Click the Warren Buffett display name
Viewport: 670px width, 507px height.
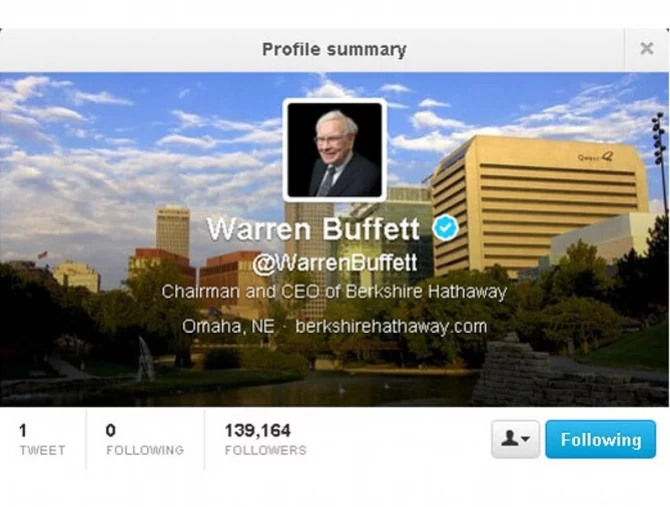pyautogui.click(x=313, y=229)
